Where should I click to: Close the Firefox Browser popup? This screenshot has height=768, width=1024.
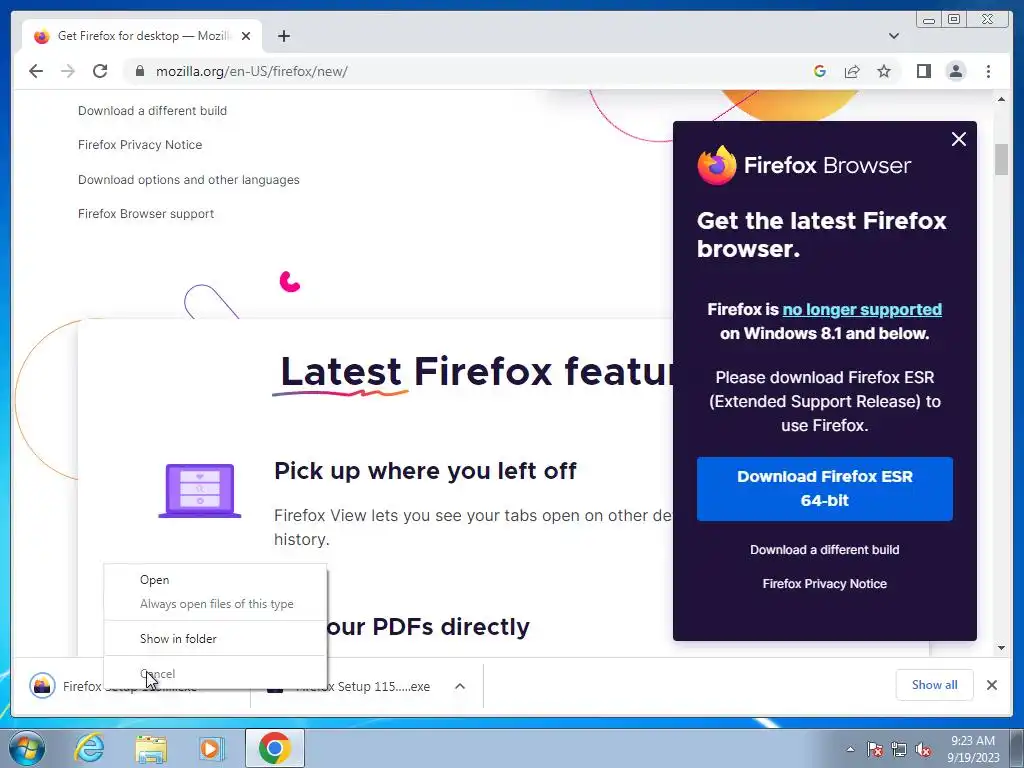(x=959, y=139)
